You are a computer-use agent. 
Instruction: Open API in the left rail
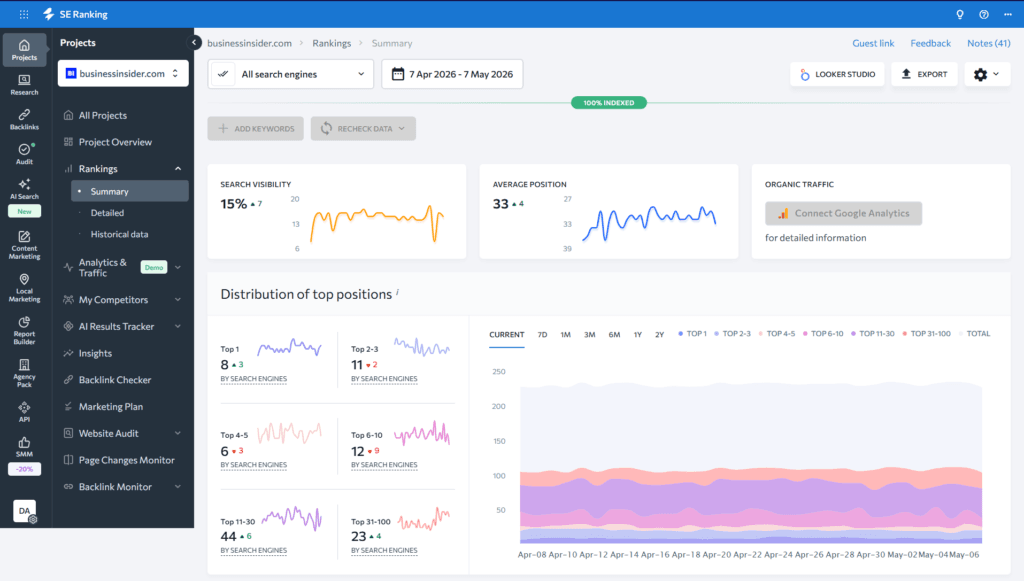[x=24, y=412]
